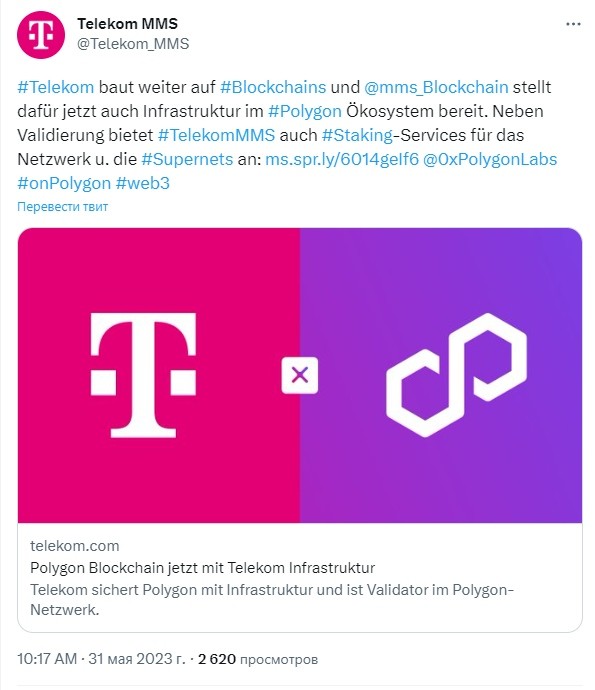
Task: Open the #onPolygon hashtag
Action: click(64, 183)
